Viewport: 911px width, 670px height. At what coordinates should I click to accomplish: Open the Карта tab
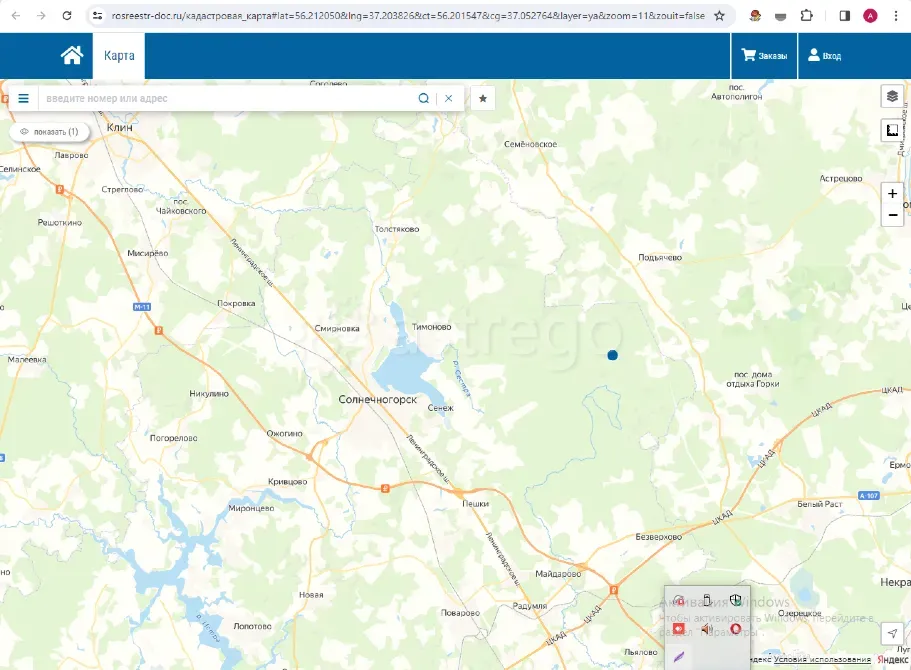(x=119, y=56)
